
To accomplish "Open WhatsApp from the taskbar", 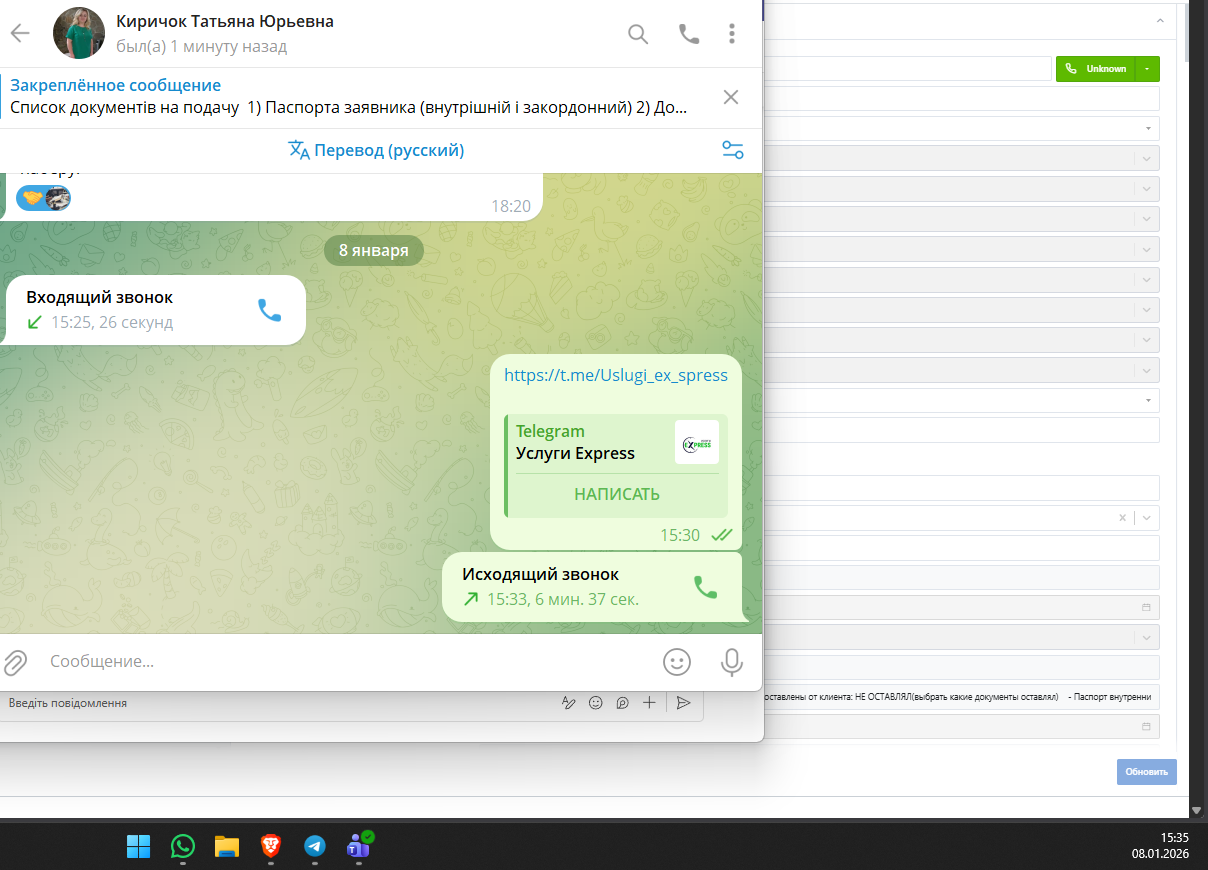I will [x=183, y=847].
